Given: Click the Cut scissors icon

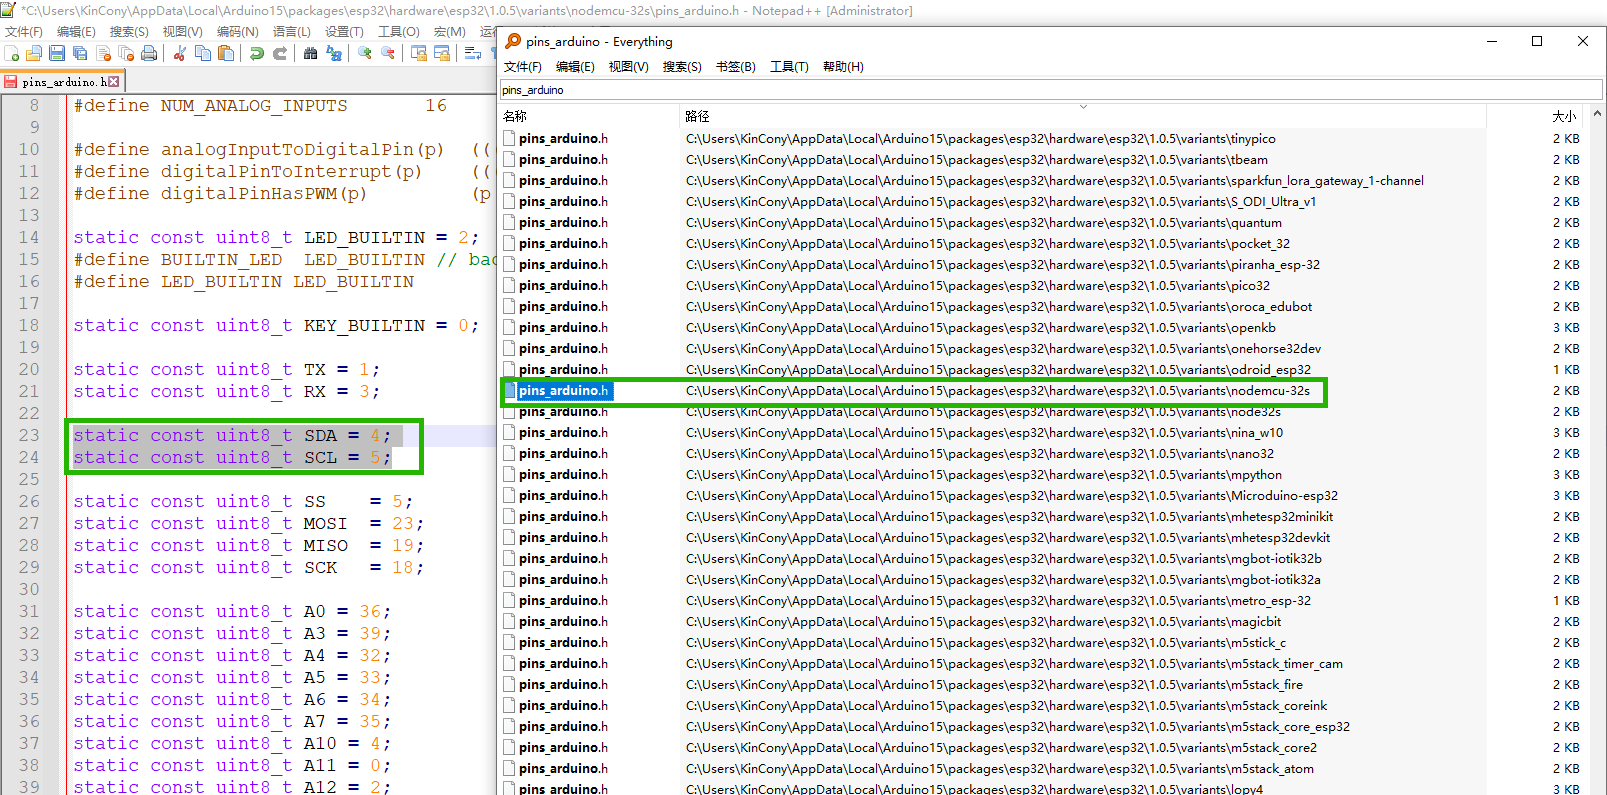Looking at the screenshot, I should pyautogui.click(x=180, y=53).
